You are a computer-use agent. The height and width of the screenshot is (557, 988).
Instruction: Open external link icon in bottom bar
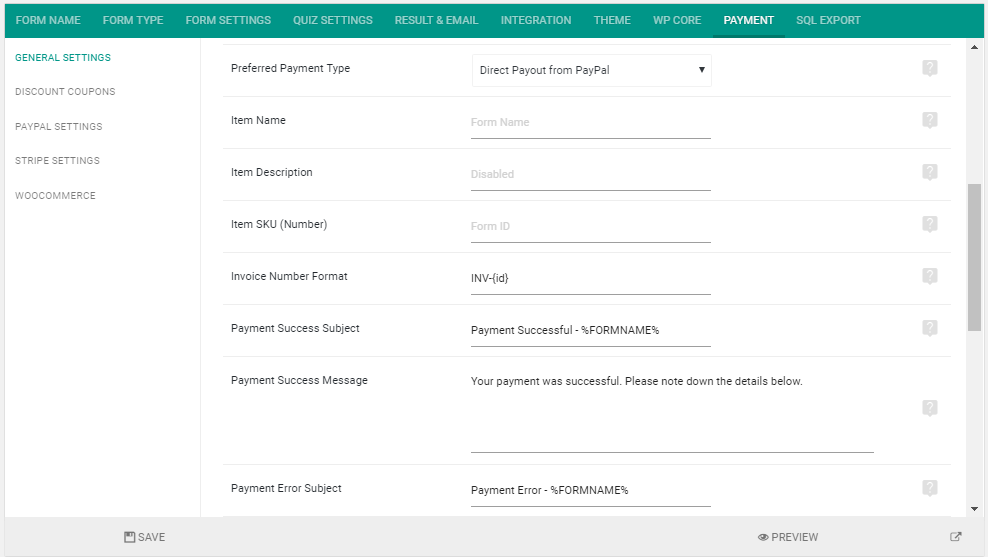(956, 537)
